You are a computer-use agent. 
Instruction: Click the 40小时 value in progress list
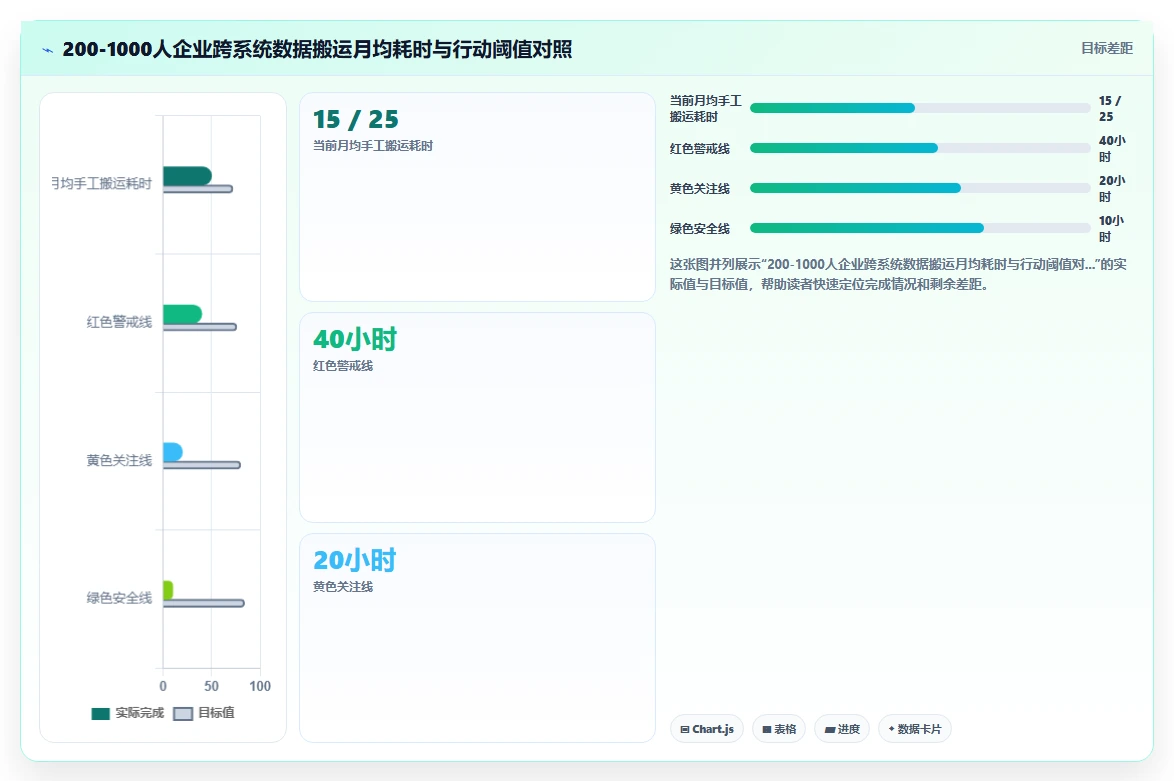pyautogui.click(x=1112, y=148)
